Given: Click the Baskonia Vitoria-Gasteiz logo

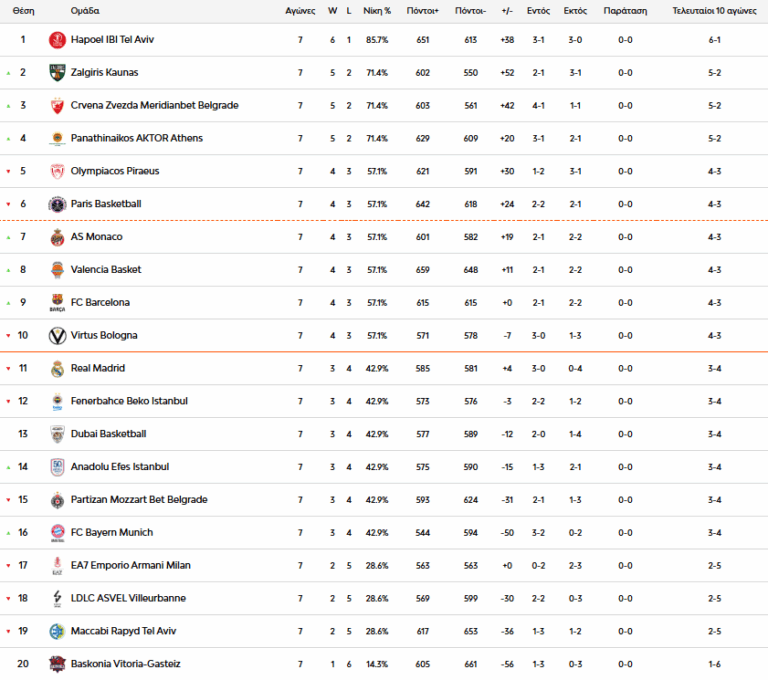Looking at the screenshot, I should [56, 664].
